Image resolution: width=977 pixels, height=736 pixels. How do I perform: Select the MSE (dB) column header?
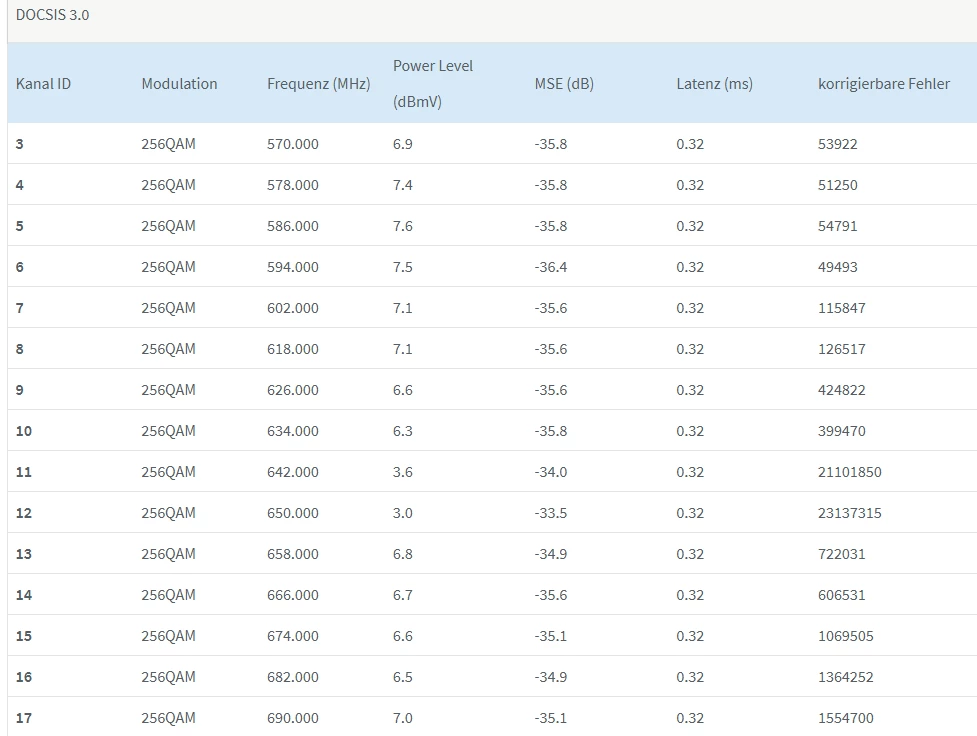[x=564, y=84]
